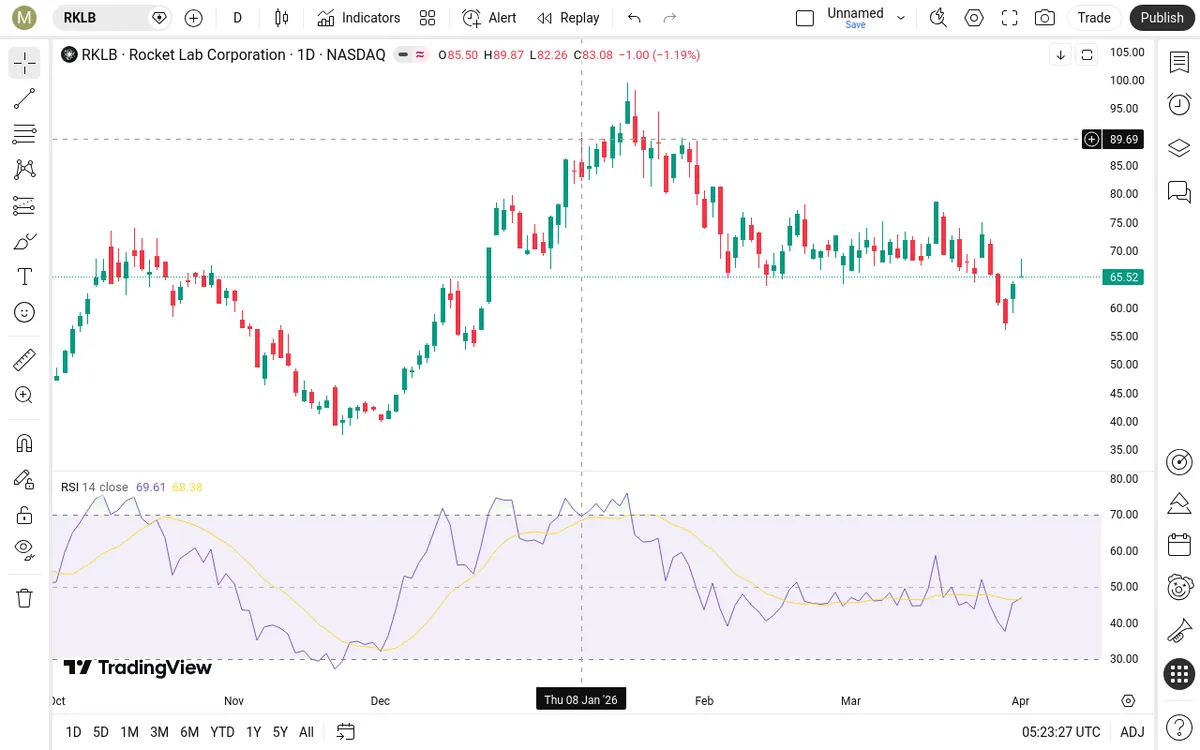Take a chart snapshot with the camera
The height and width of the screenshot is (750, 1200).
point(1045,18)
